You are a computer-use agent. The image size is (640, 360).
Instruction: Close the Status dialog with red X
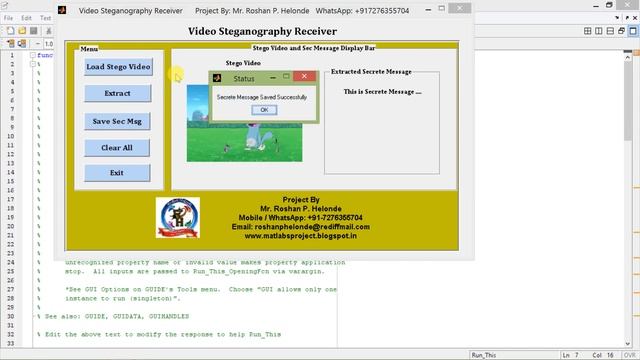tap(304, 76)
